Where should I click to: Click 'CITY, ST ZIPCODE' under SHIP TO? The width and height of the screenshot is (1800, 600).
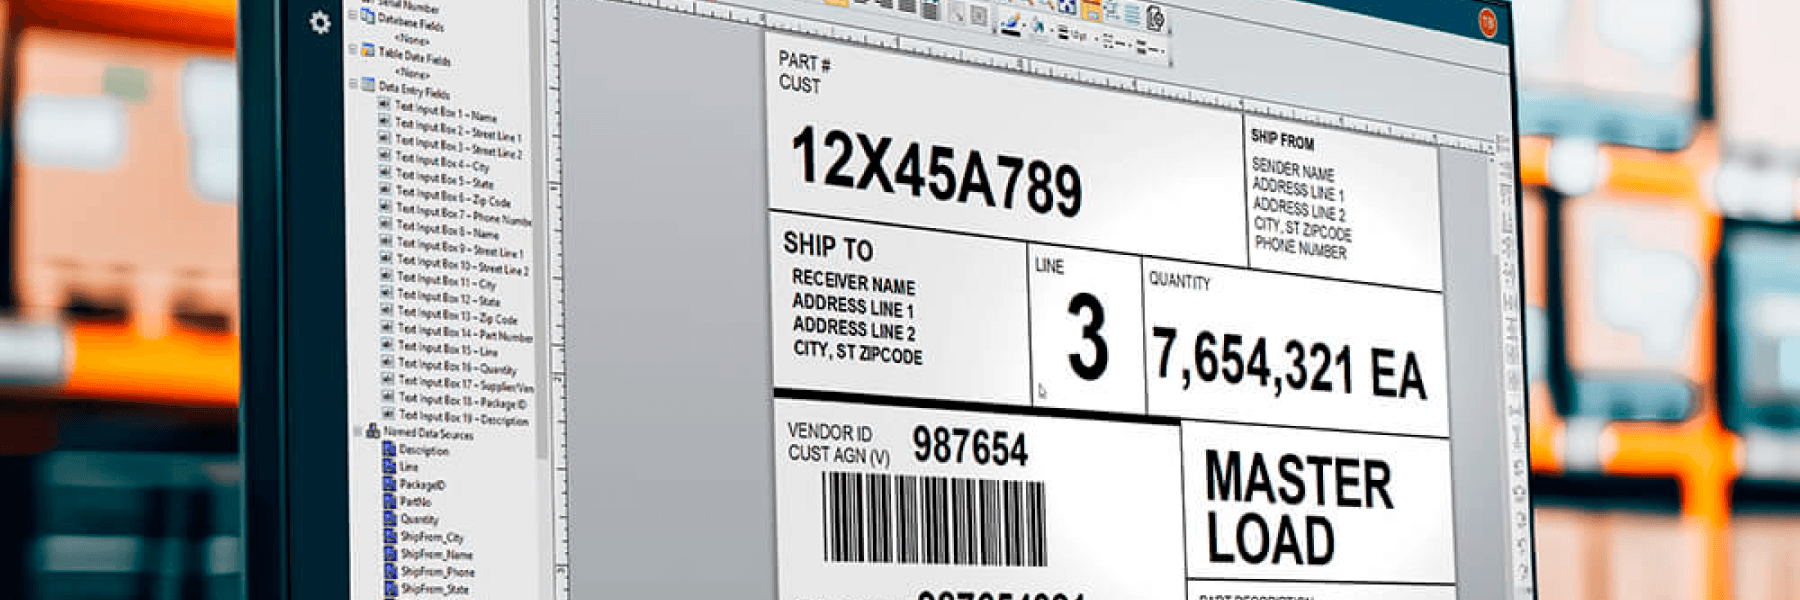click(857, 352)
